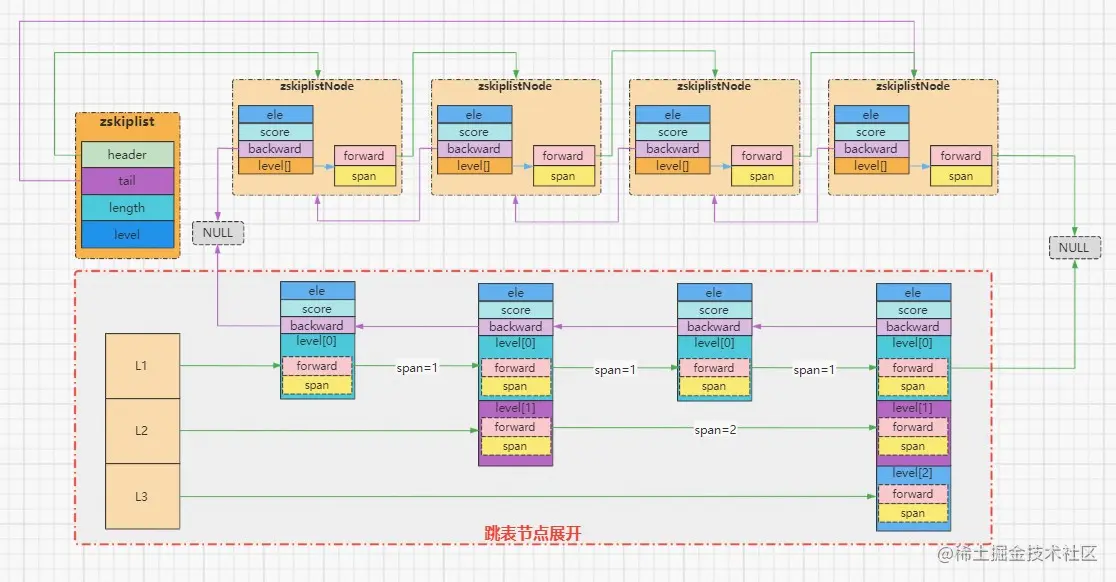
Task: Expand the level[0] section of the leftmost expanded node
Action: click(x=316, y=342)
